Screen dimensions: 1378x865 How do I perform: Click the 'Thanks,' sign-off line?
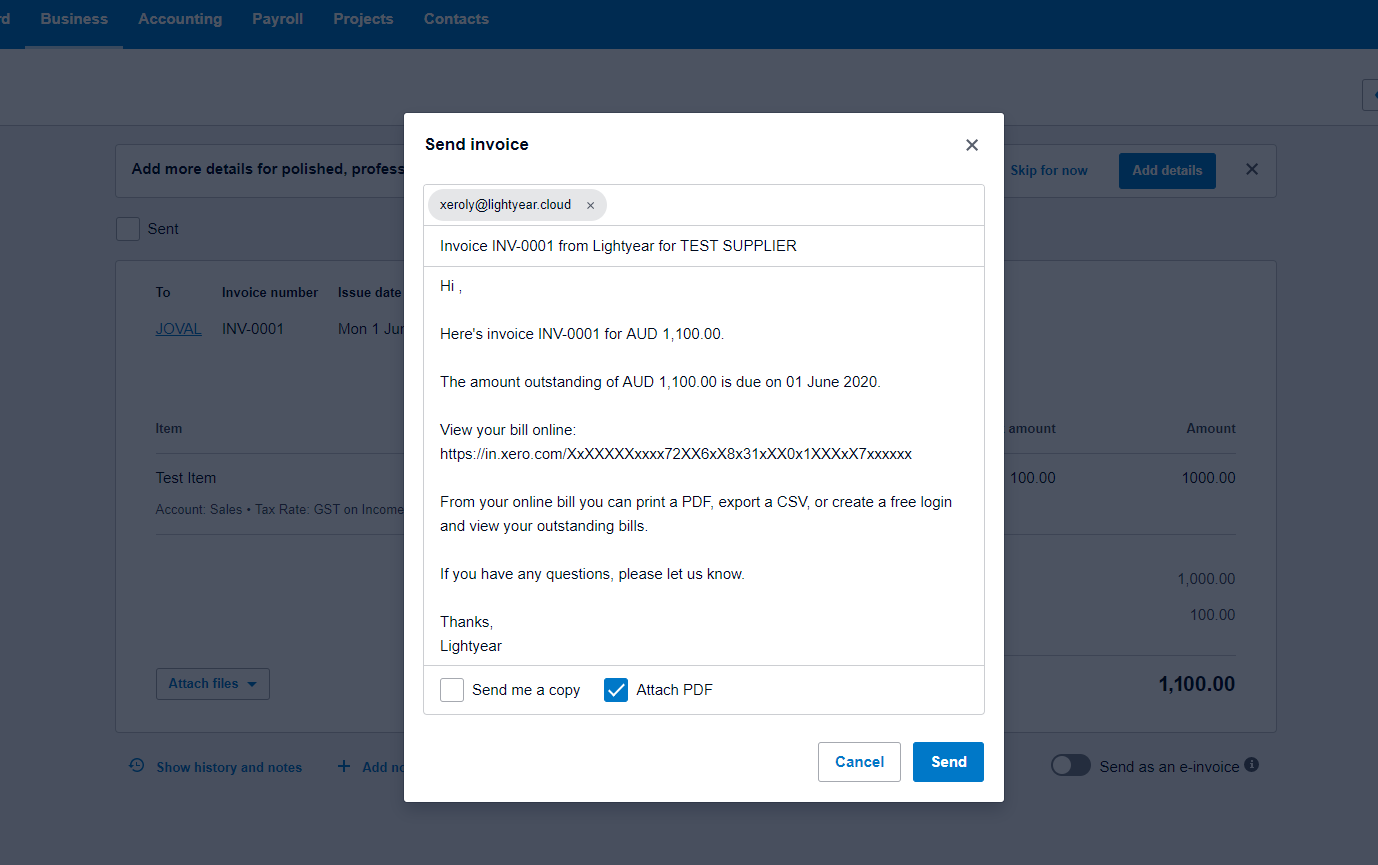pos(467,622)
